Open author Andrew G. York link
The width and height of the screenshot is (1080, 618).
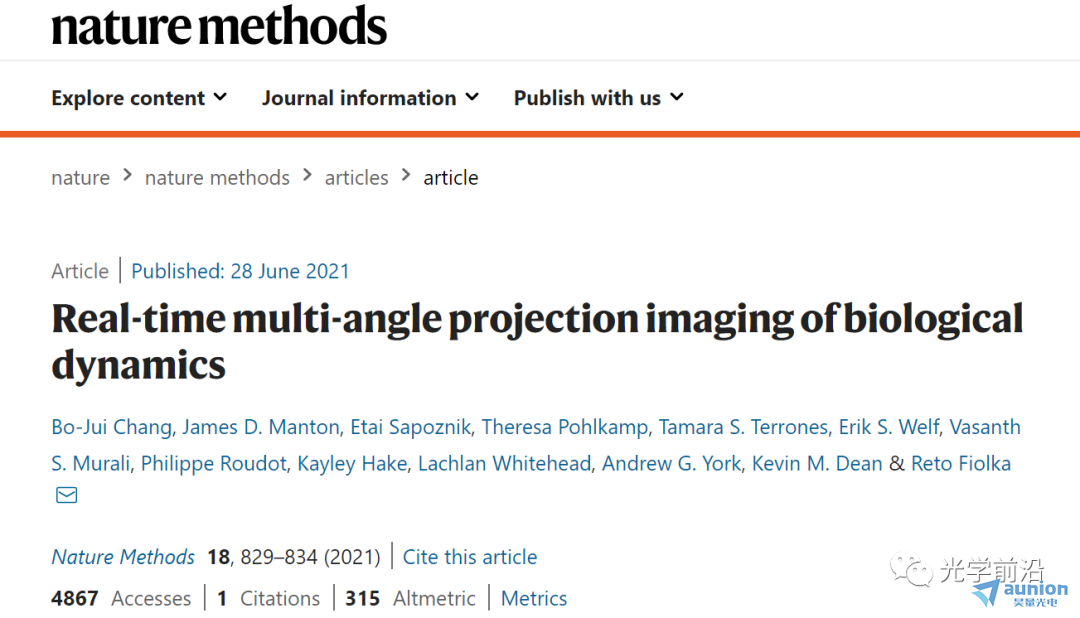click(672, 464)
